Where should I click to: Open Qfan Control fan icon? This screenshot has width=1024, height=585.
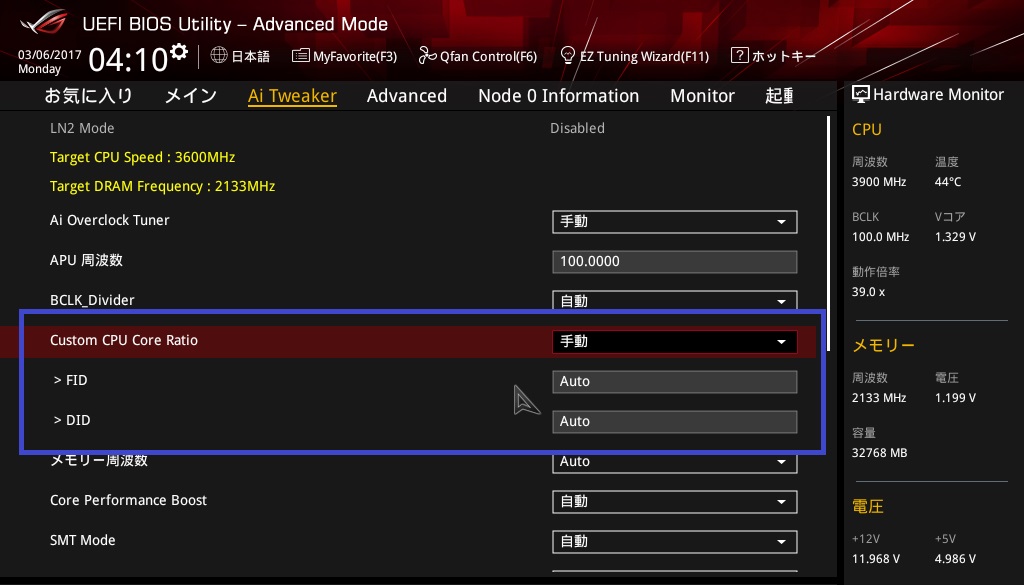click(427, 55)
